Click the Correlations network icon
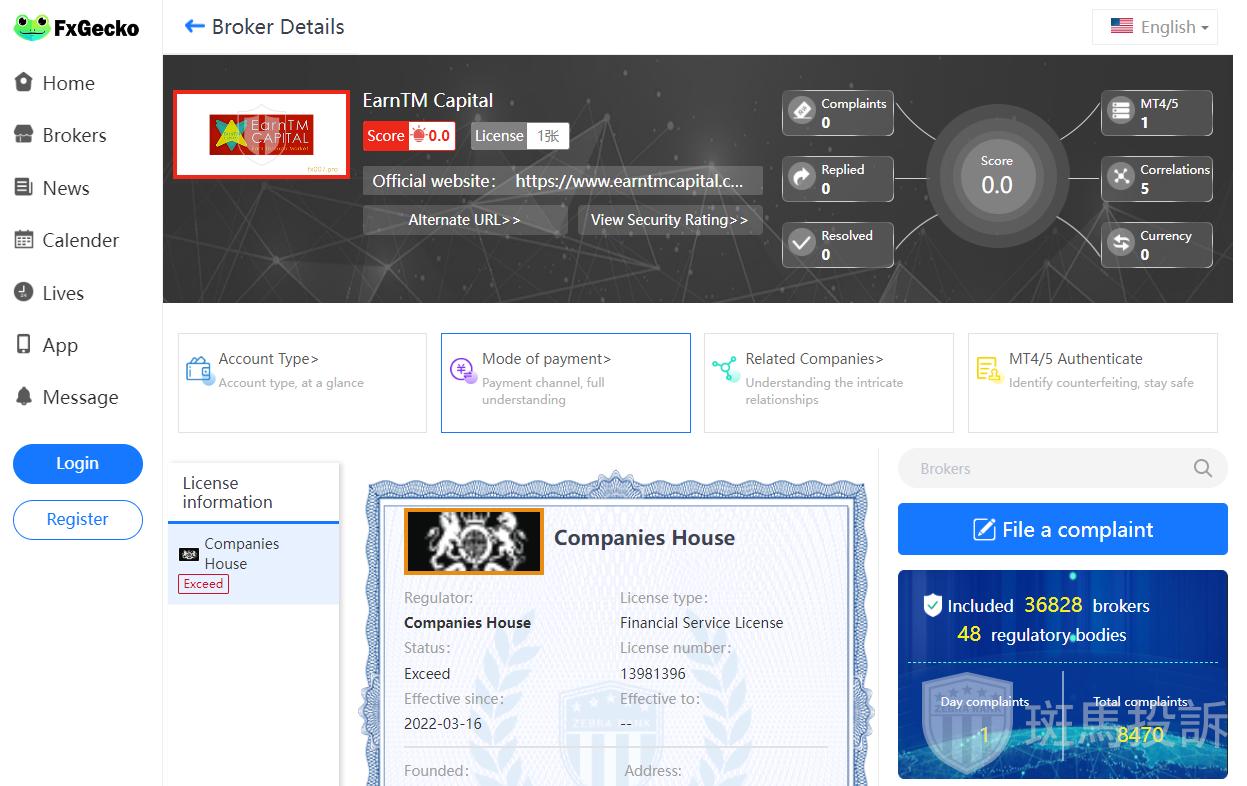1247x786 pixels. [x=1121, y=178]
